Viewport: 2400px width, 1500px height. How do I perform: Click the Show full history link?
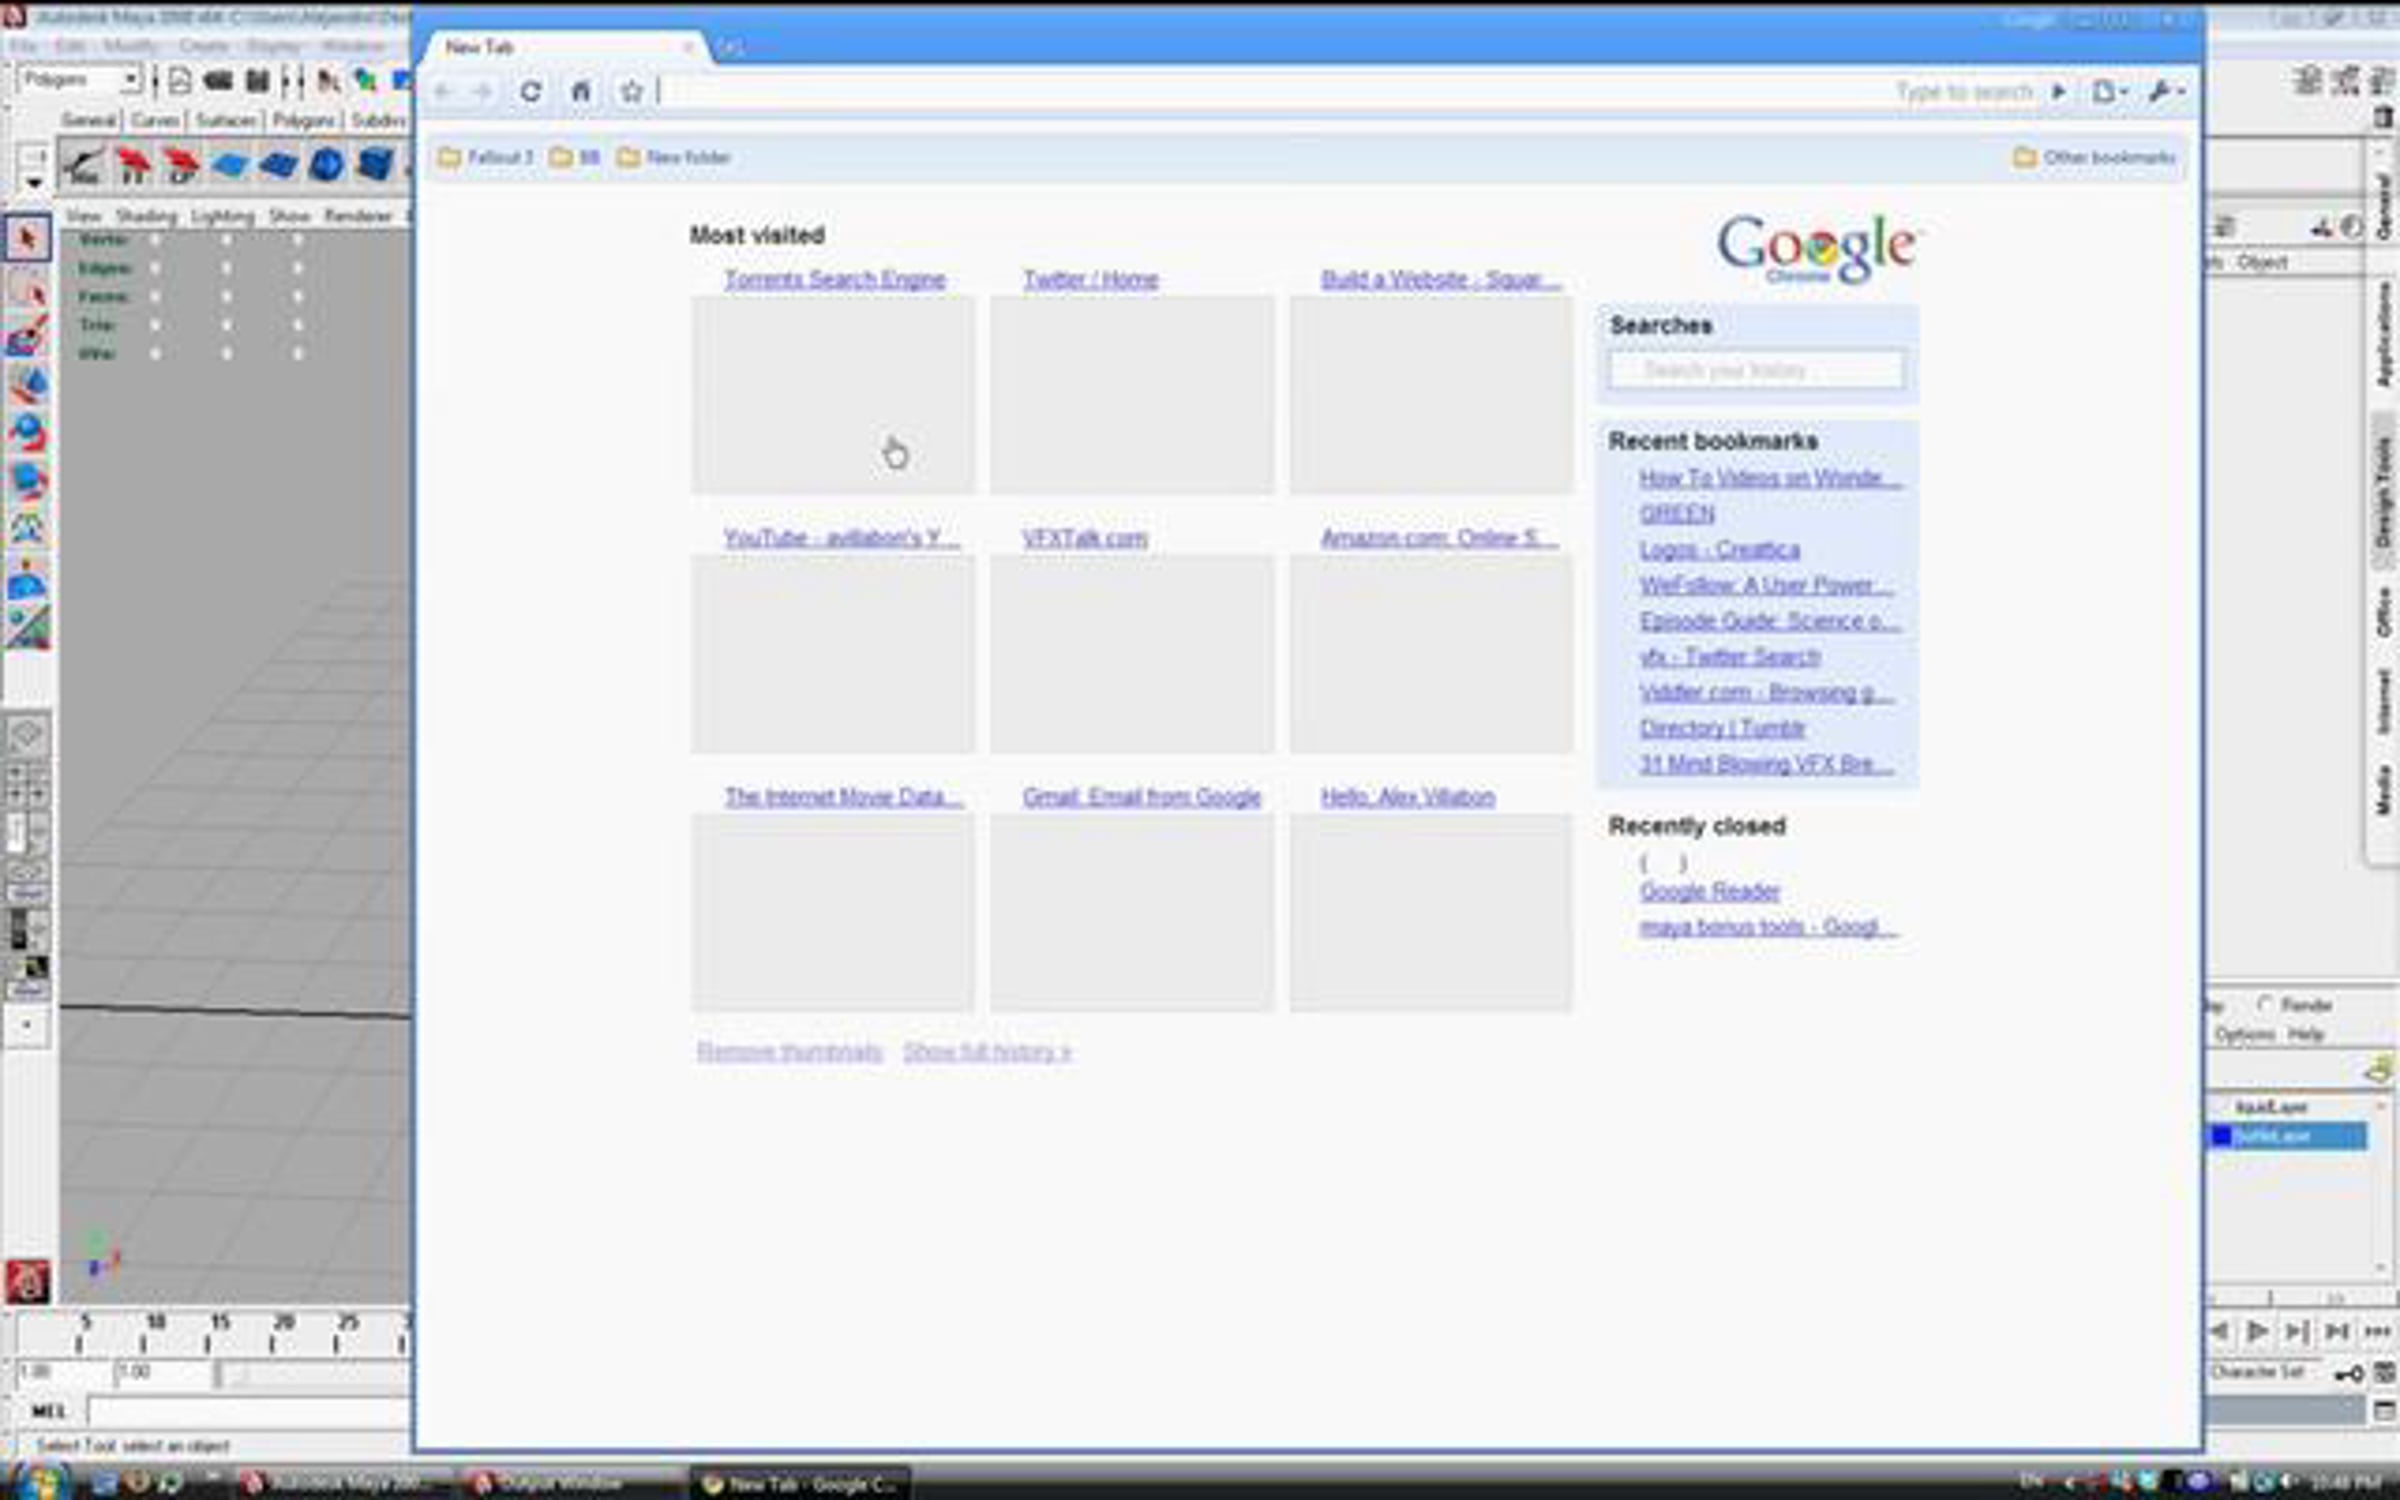(x=987, y=1052)
